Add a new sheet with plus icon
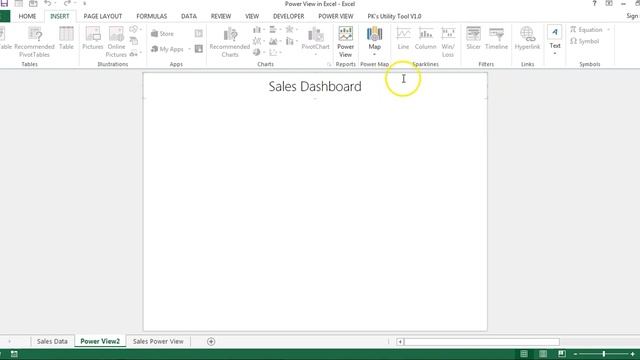640x360 pixels. tap(211, 342)
